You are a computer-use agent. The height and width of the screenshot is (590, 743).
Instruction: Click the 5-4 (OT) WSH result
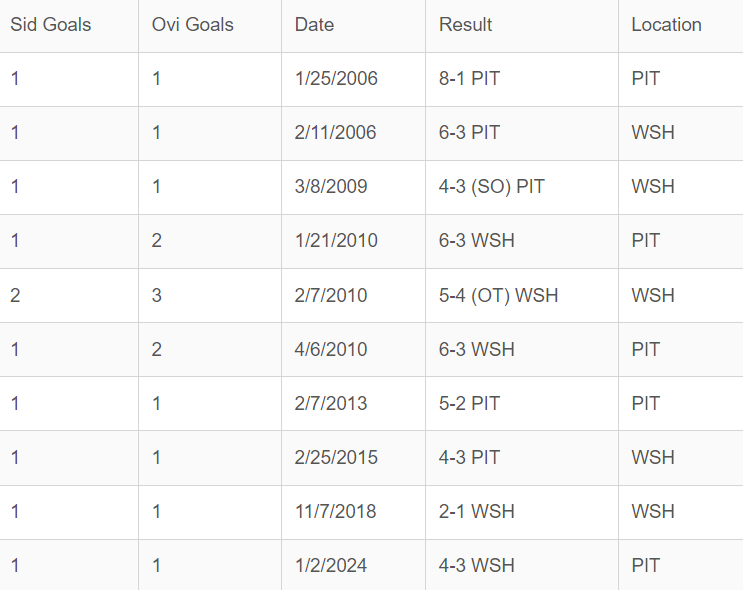click(x=498, y=295)
